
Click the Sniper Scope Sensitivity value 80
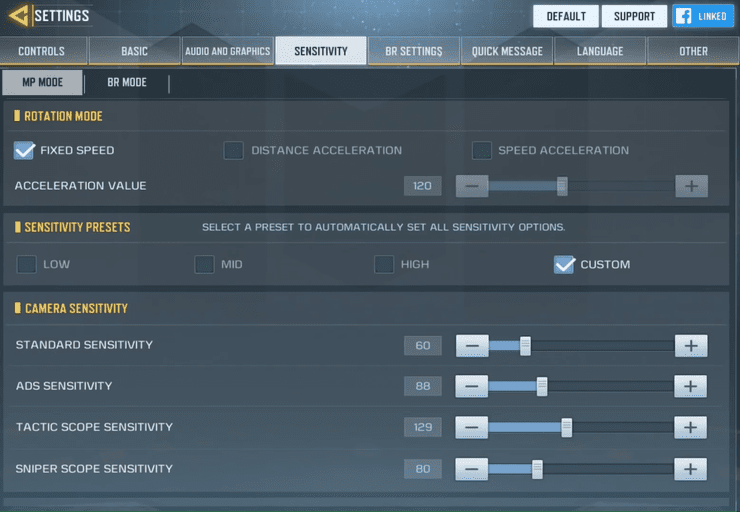422,469
